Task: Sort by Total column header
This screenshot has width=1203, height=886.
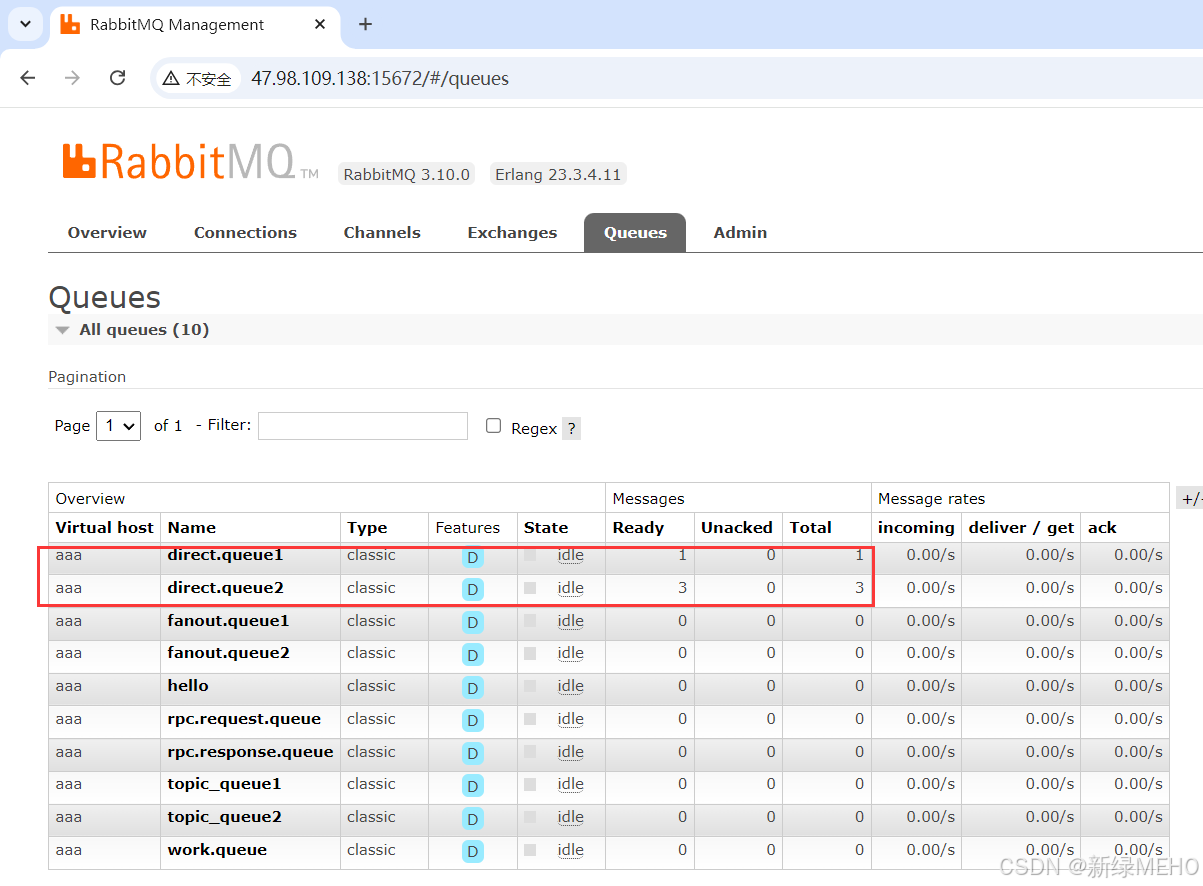Action: click(x=810, y=527)
